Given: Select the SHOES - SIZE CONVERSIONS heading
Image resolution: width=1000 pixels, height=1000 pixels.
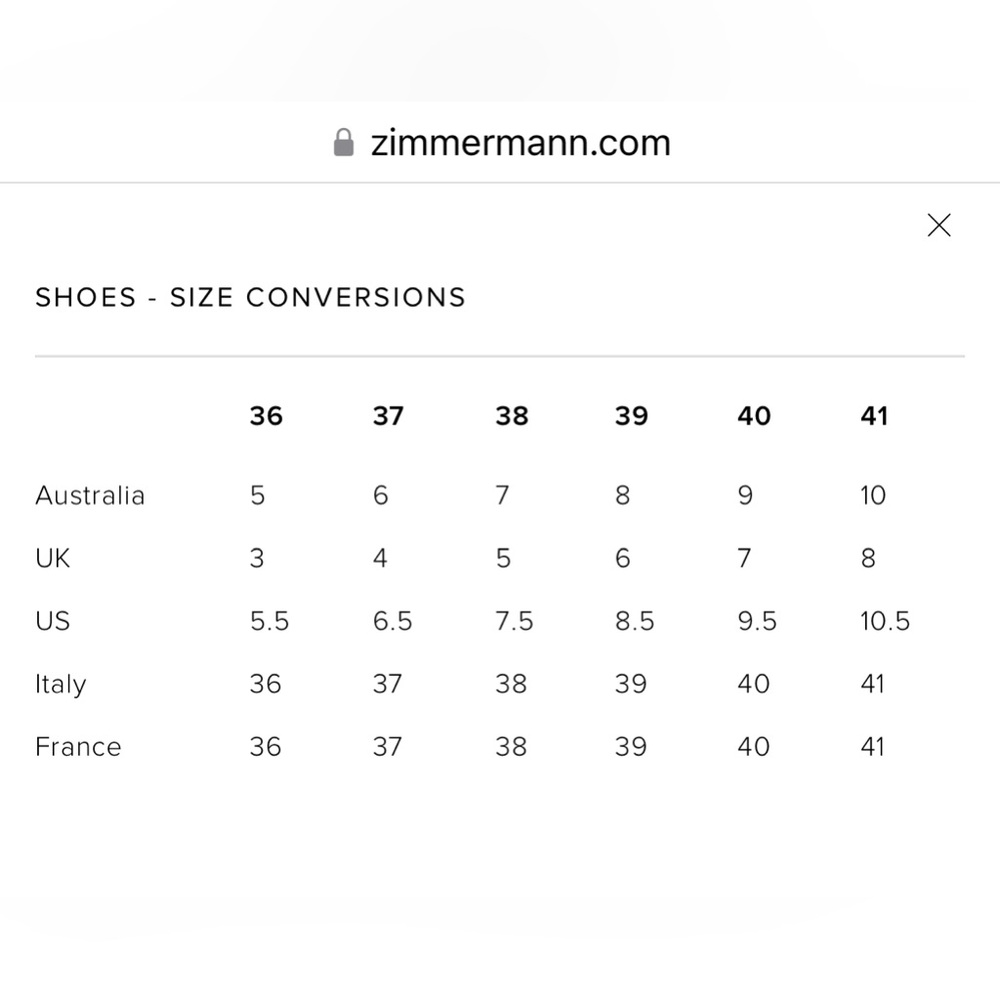Looking at the screenshot, I should (x=250, y=297).
